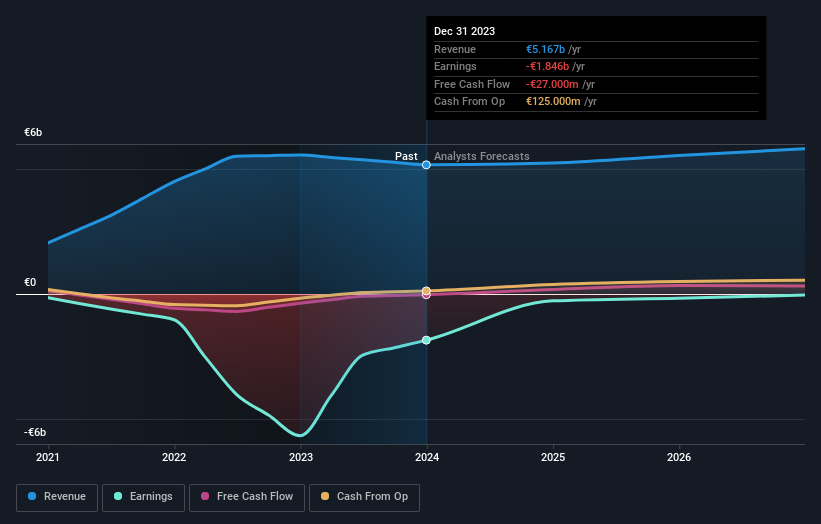The height and width of the screenshot is (524, 821).
Task: Click the pink Free Cash Flow data point
Action: (x=426, y=296)
